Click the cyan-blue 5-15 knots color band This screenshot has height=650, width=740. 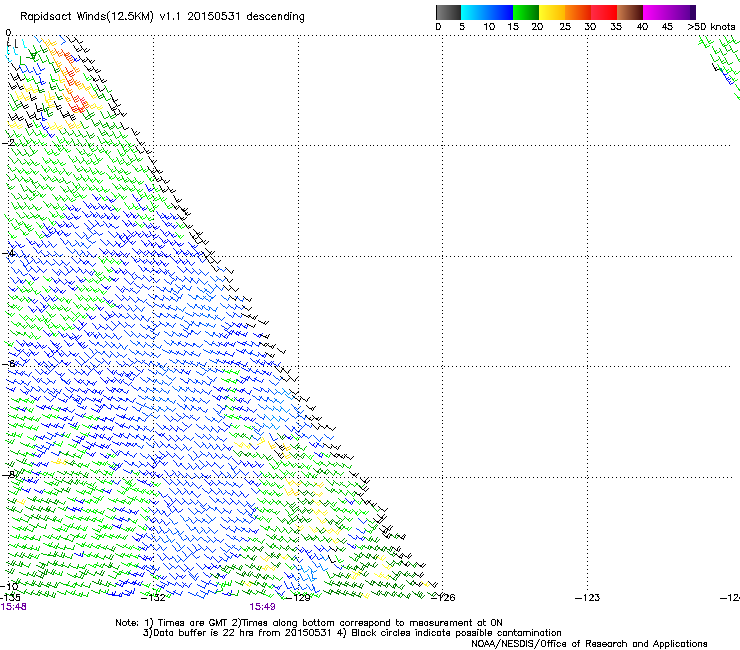click(x=487, y=12)
